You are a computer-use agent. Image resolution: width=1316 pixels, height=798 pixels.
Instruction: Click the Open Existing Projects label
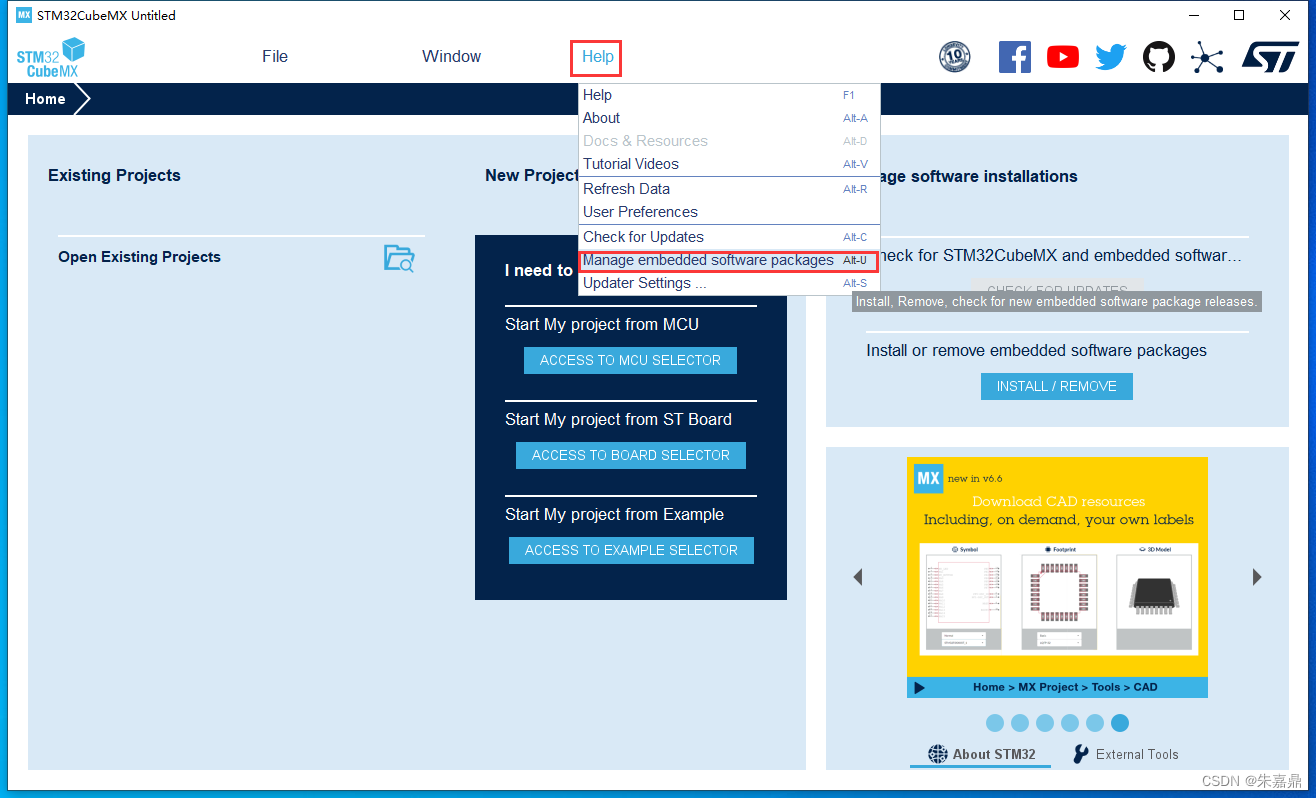pyautogui.click(x=139, y=257)
